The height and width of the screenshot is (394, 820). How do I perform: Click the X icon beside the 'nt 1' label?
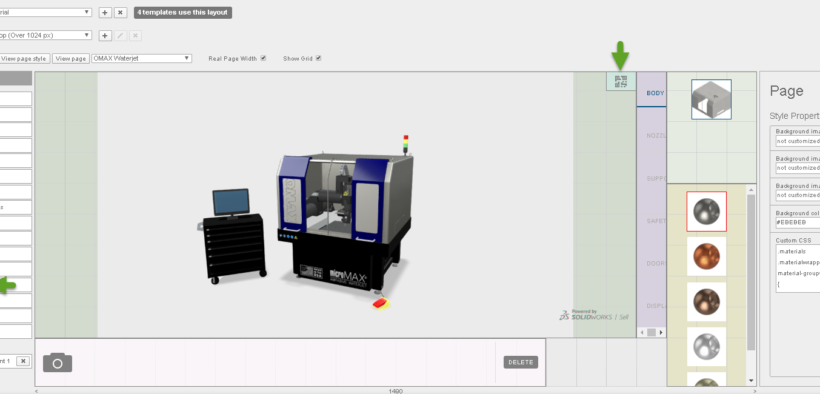[23, 361]
